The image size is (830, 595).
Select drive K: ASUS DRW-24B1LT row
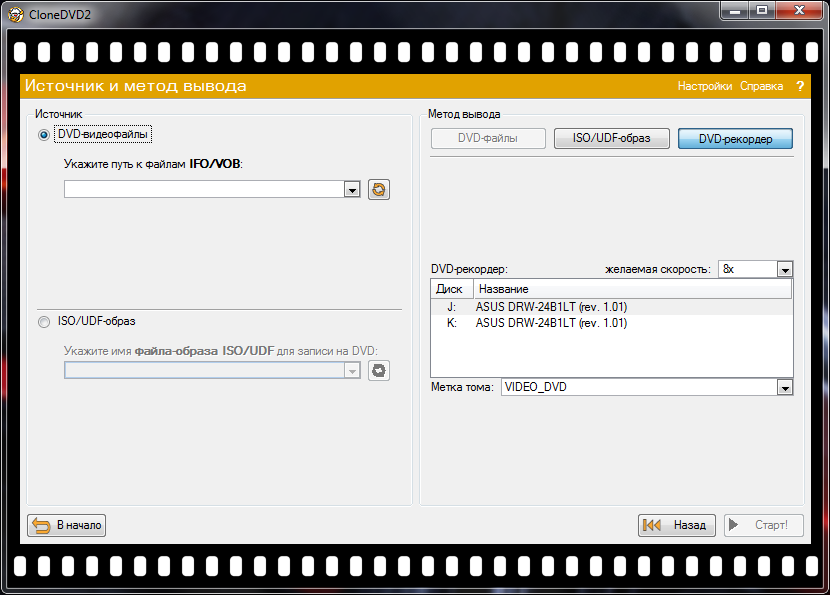click(x=611, y=323)
